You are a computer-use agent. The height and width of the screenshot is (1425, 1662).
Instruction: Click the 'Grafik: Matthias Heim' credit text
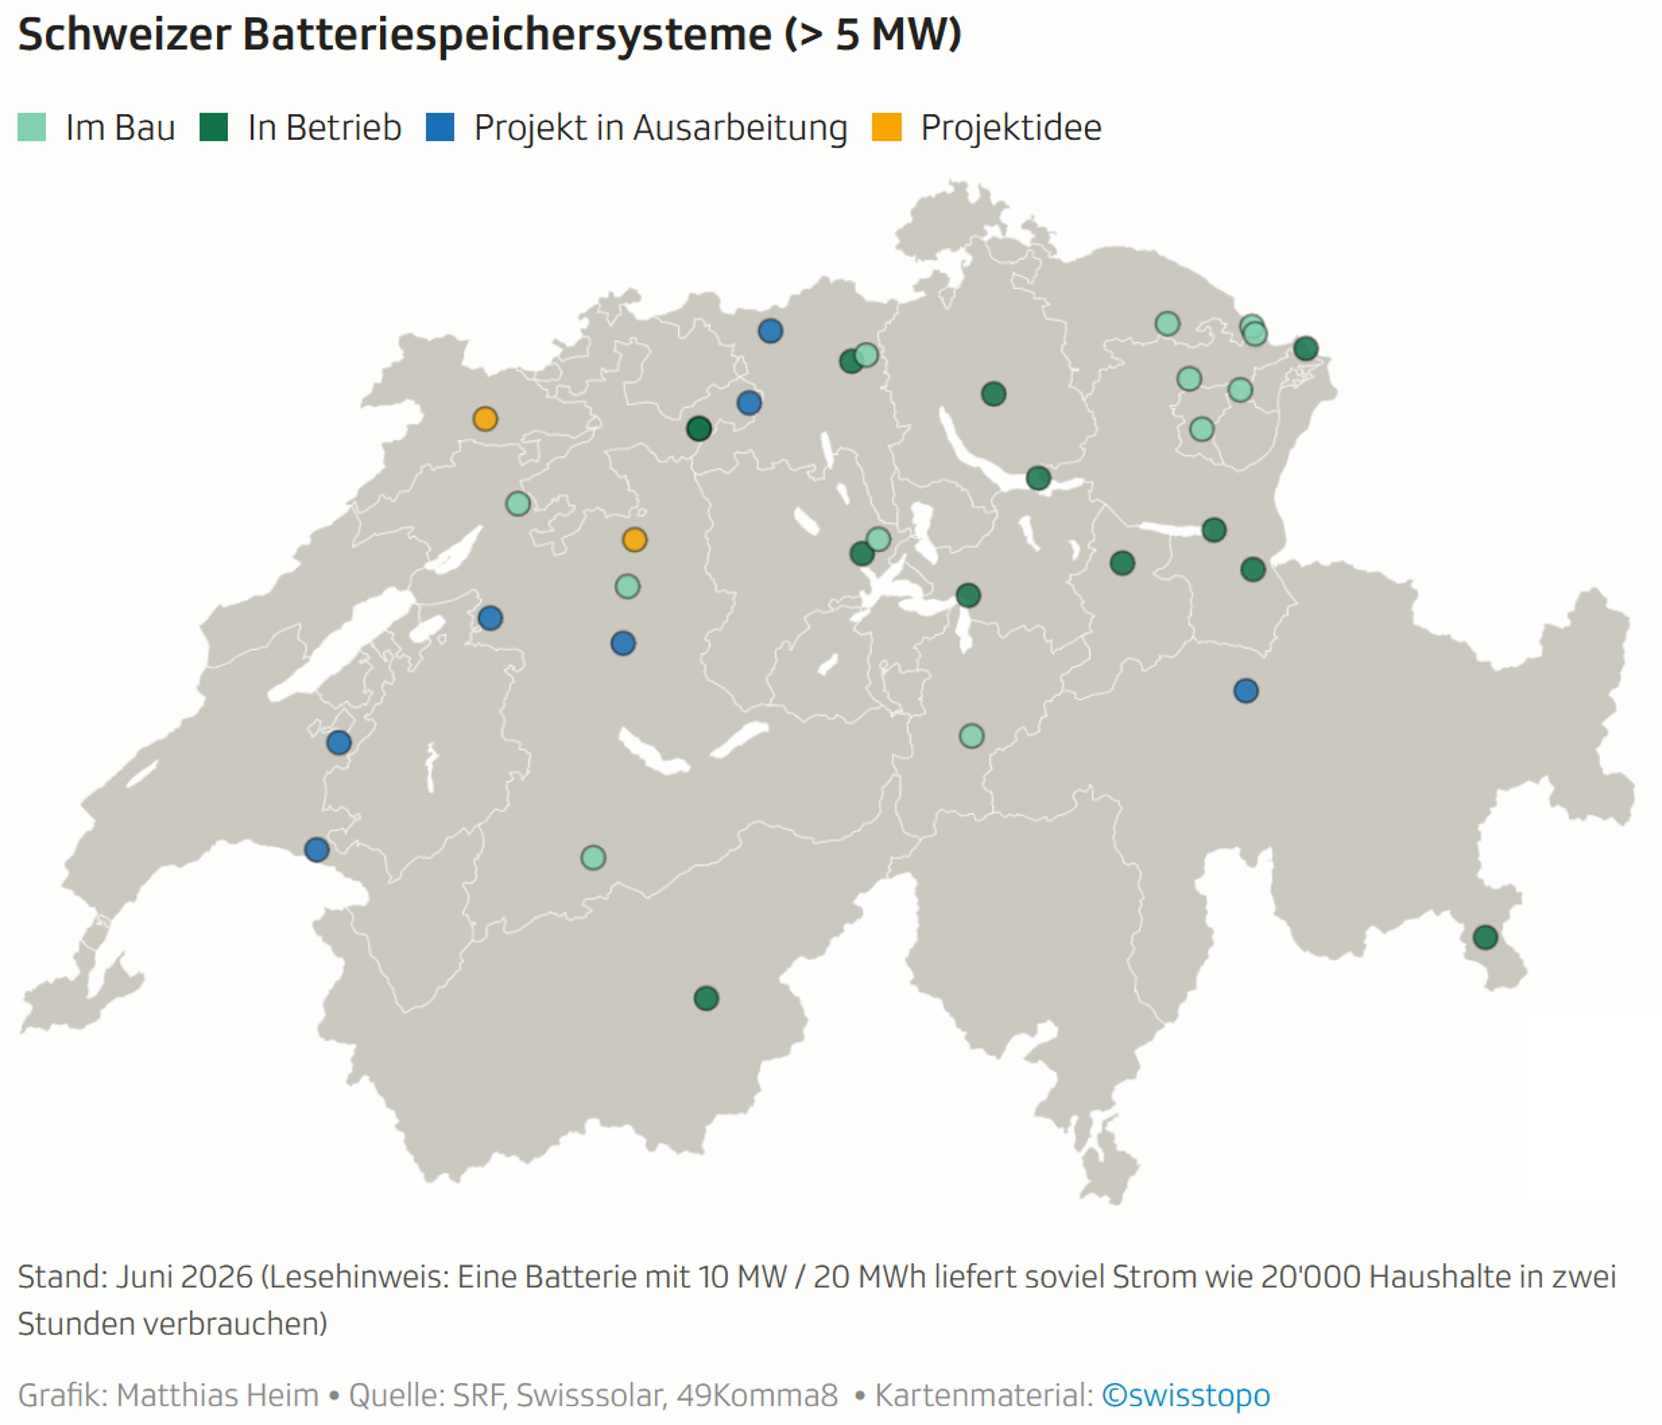(168, 1394)
